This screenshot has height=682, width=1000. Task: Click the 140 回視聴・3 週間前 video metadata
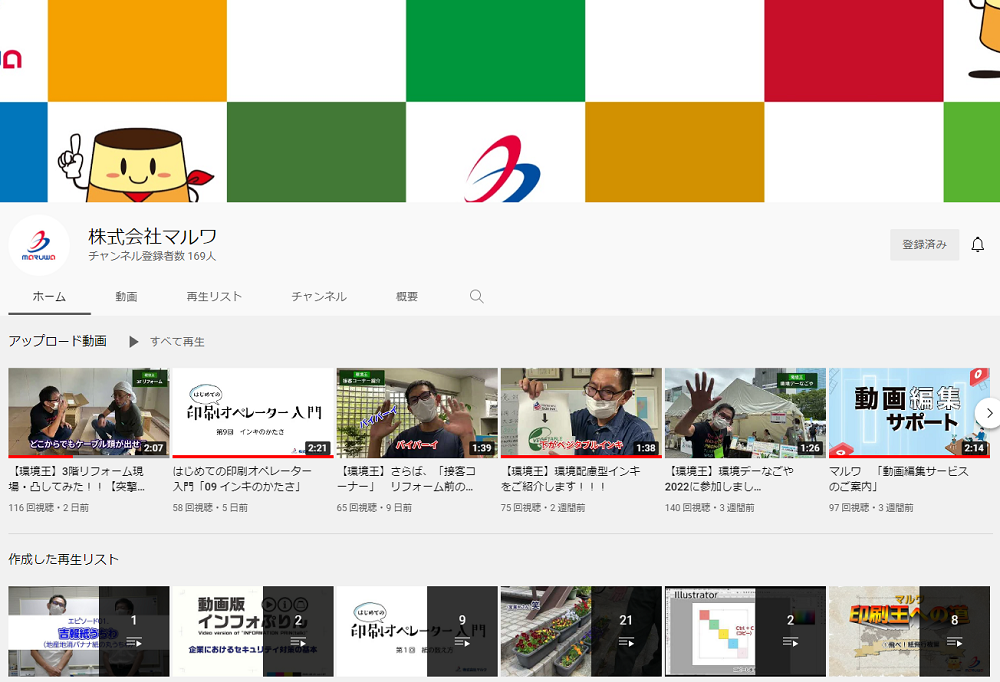pos(709,508)
